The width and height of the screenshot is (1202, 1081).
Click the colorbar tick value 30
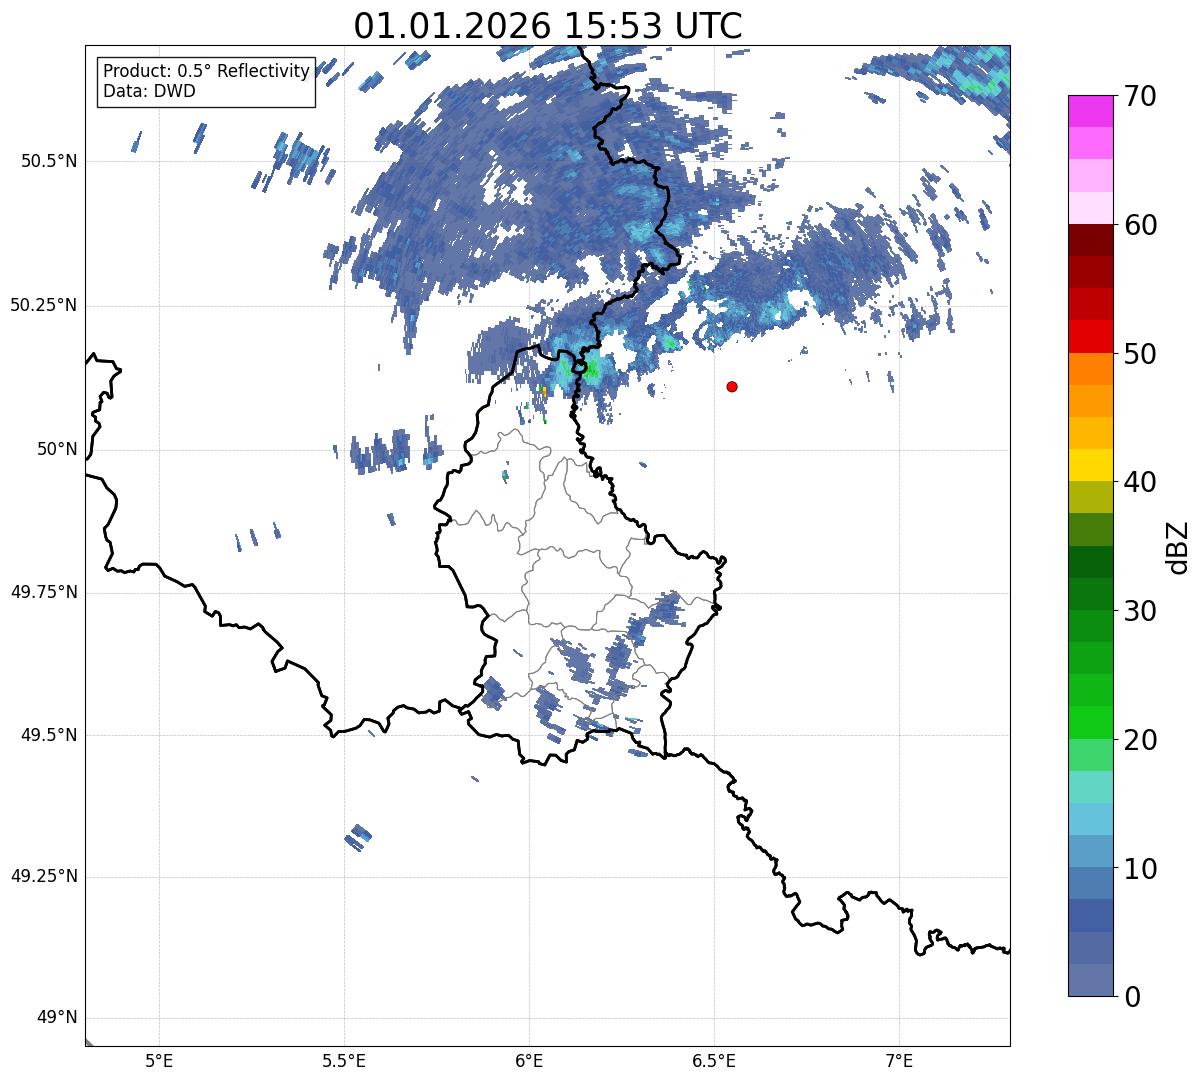coord(1140,611)
